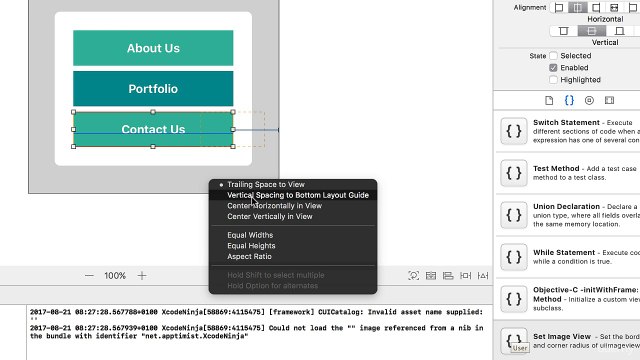This screenshot has height=360, width=640.
Task: Open the Add New Constraints icon
Action: coord(465,276)
